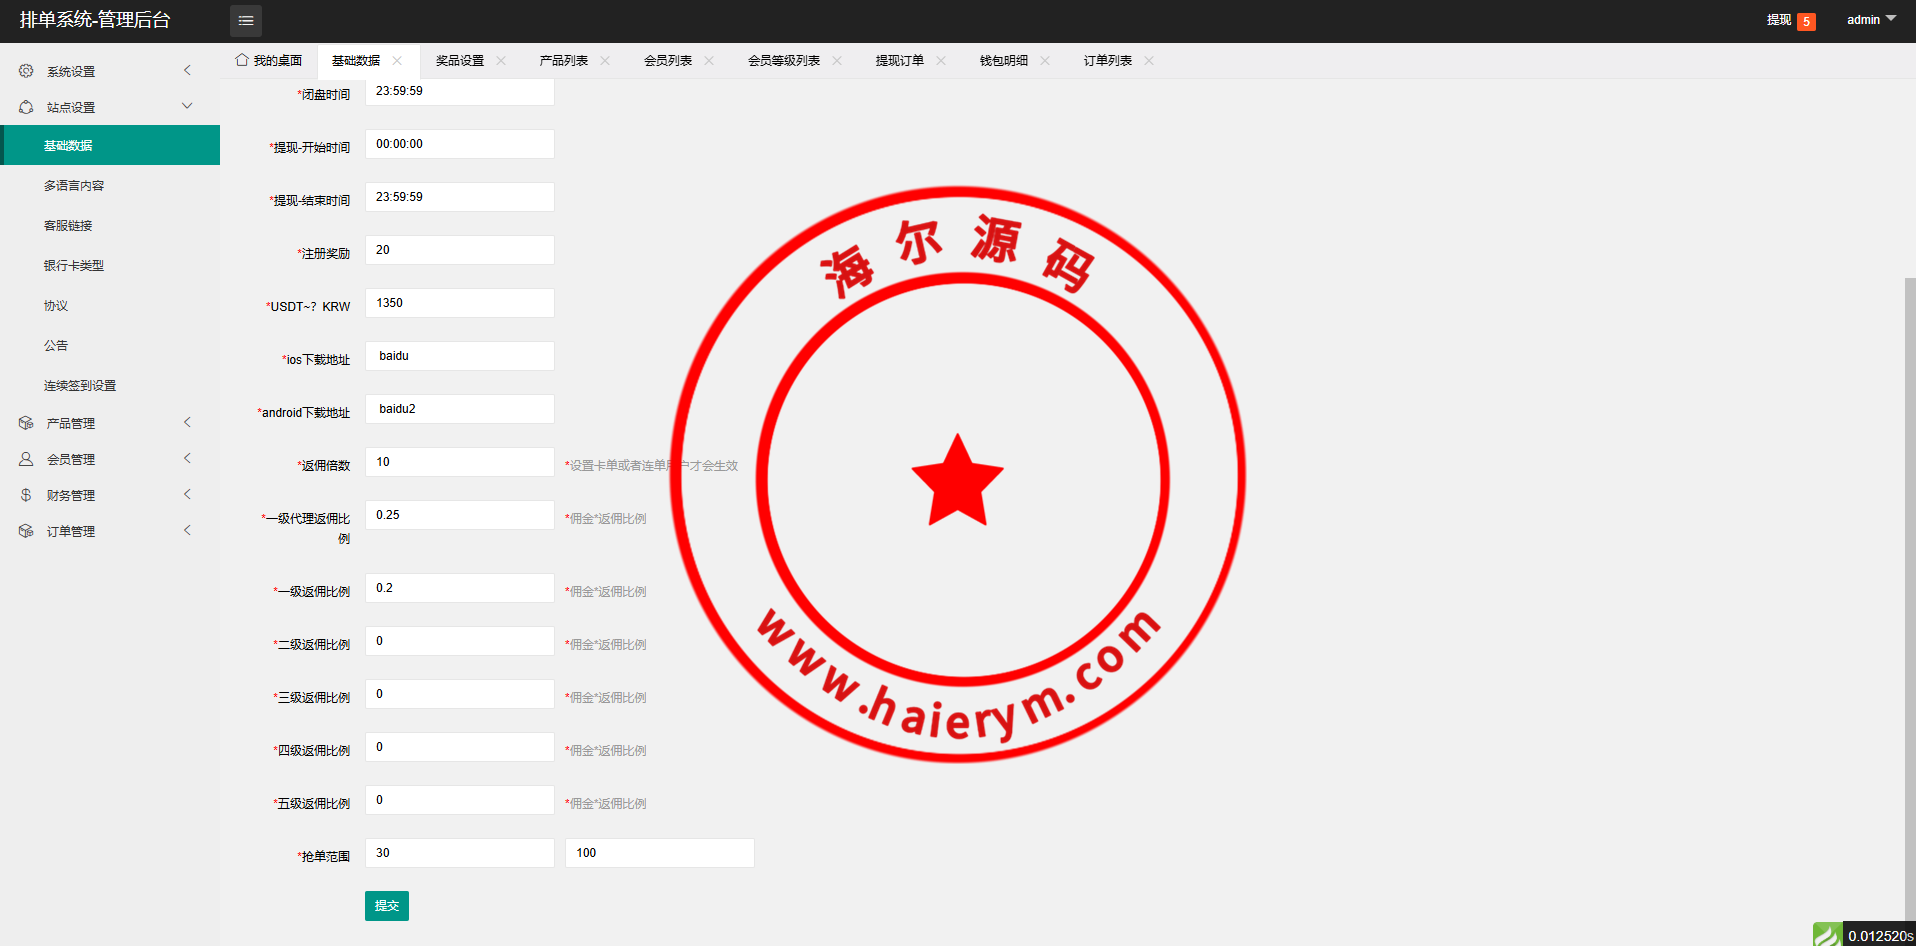The height and width of the screenshot is (946, 1916).
Task: Click the 系统设置 gear icon
Action: pos(26,71)
